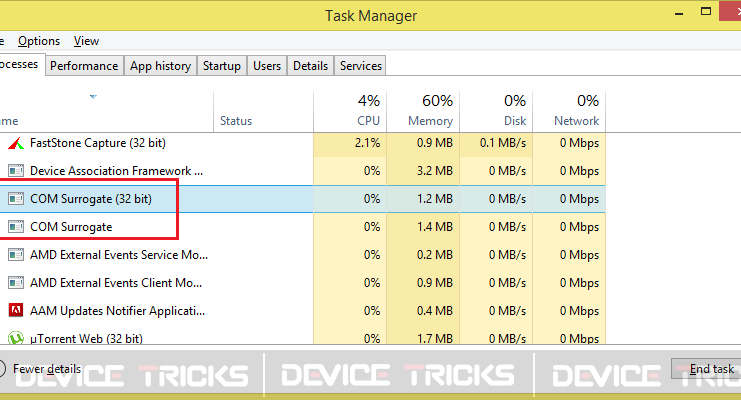
Task: Click the FastStone Capture process icon
Action: 16,143
